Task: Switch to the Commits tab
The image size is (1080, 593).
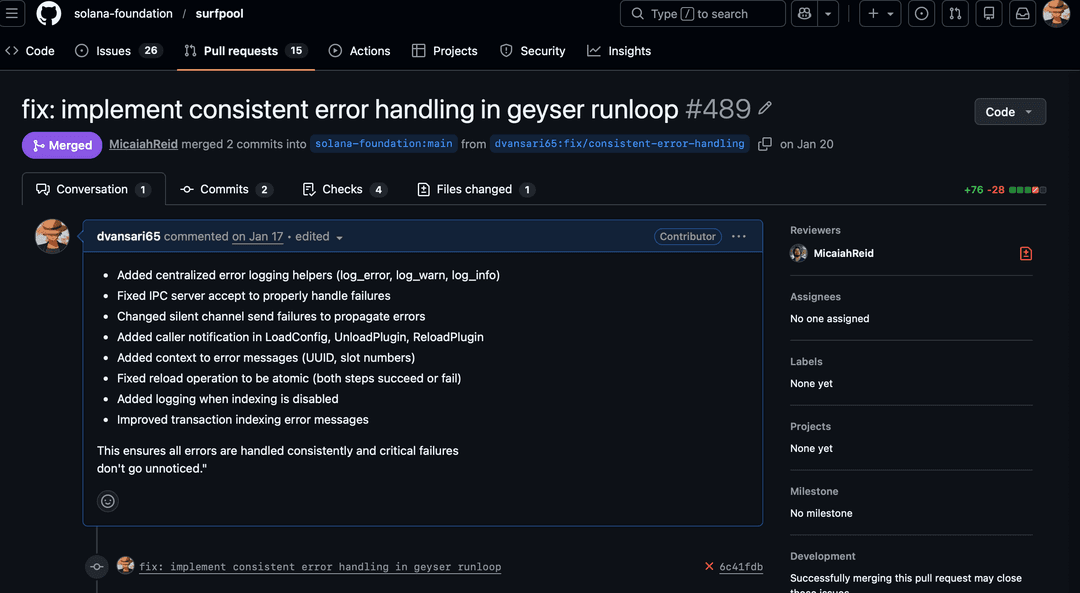Action: (x=225, y=189)
